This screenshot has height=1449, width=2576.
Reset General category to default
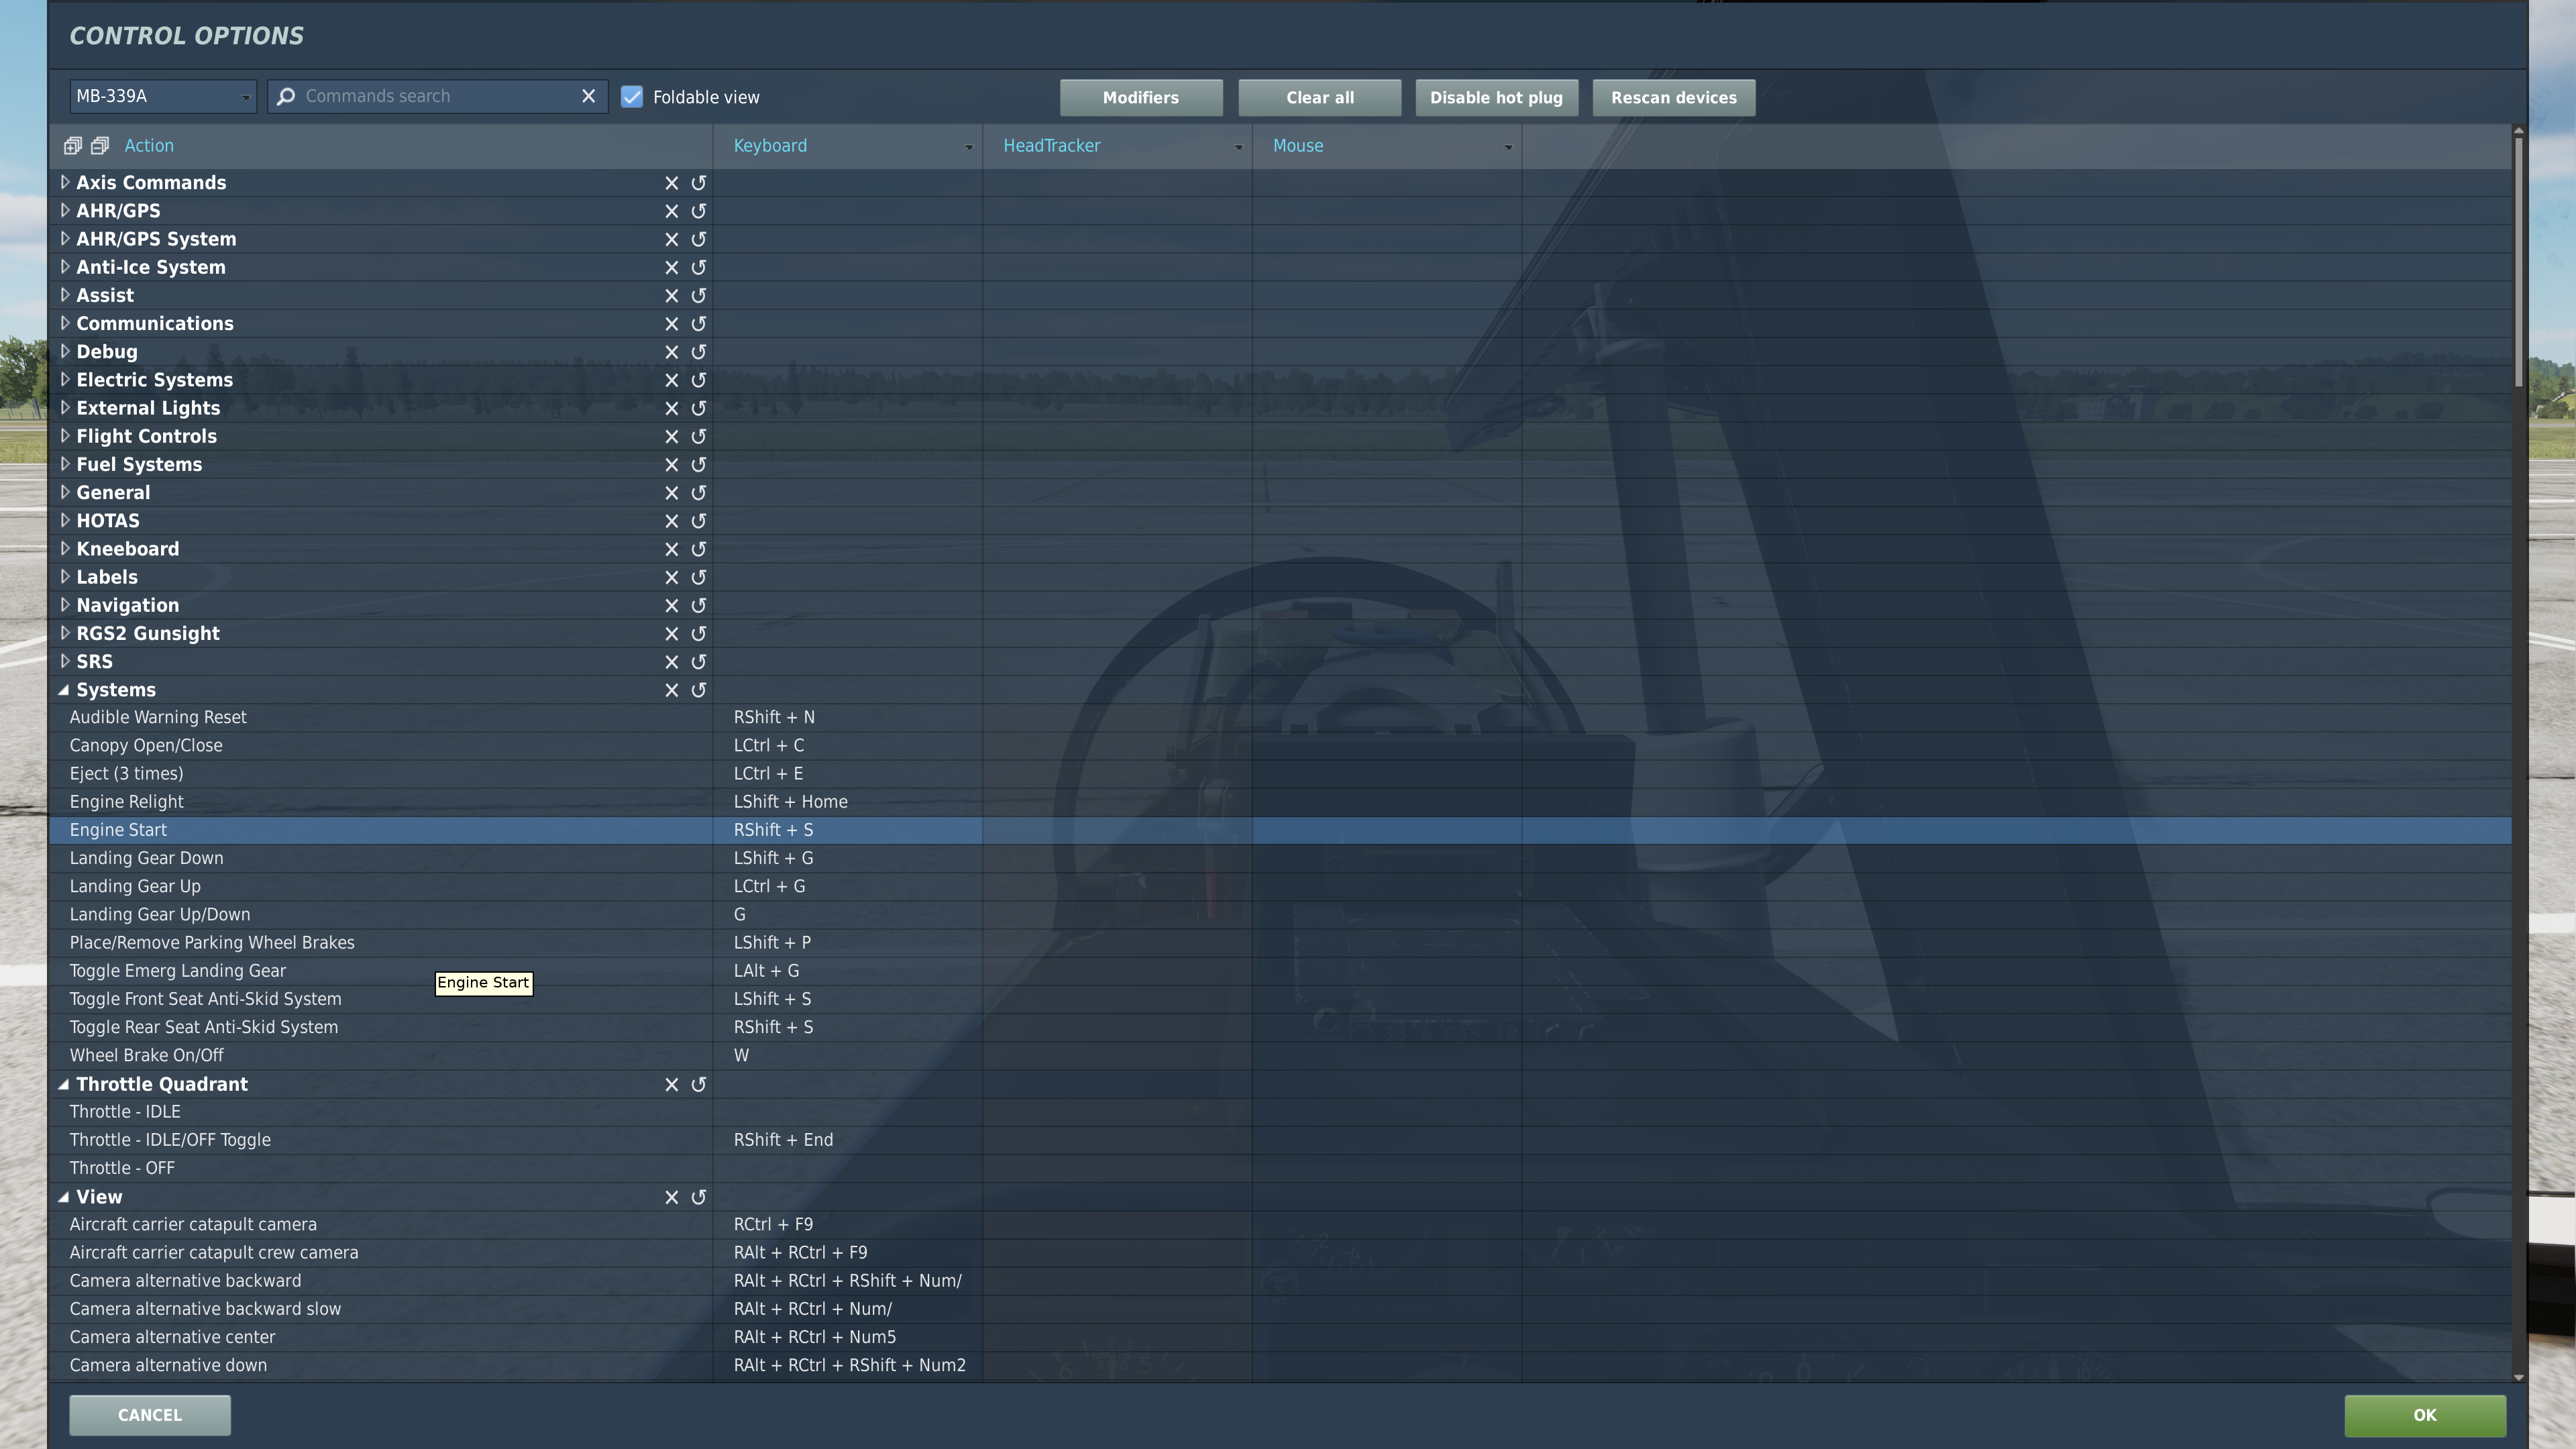pyautogui.click(x=699, y=493)
